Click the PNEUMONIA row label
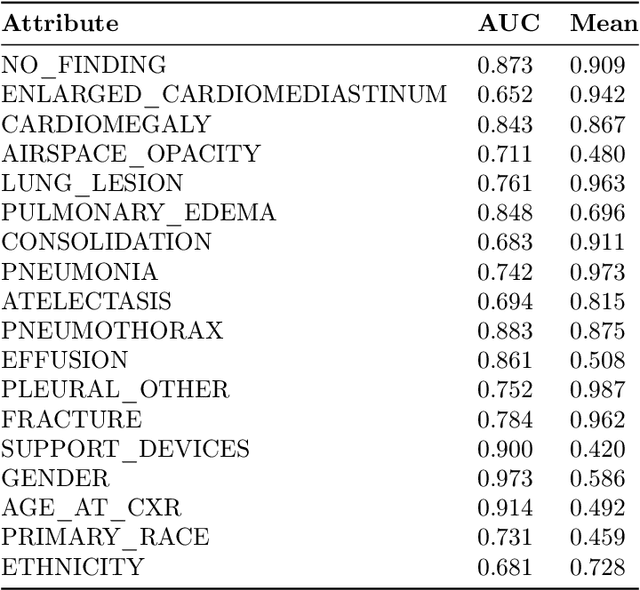 79,272
